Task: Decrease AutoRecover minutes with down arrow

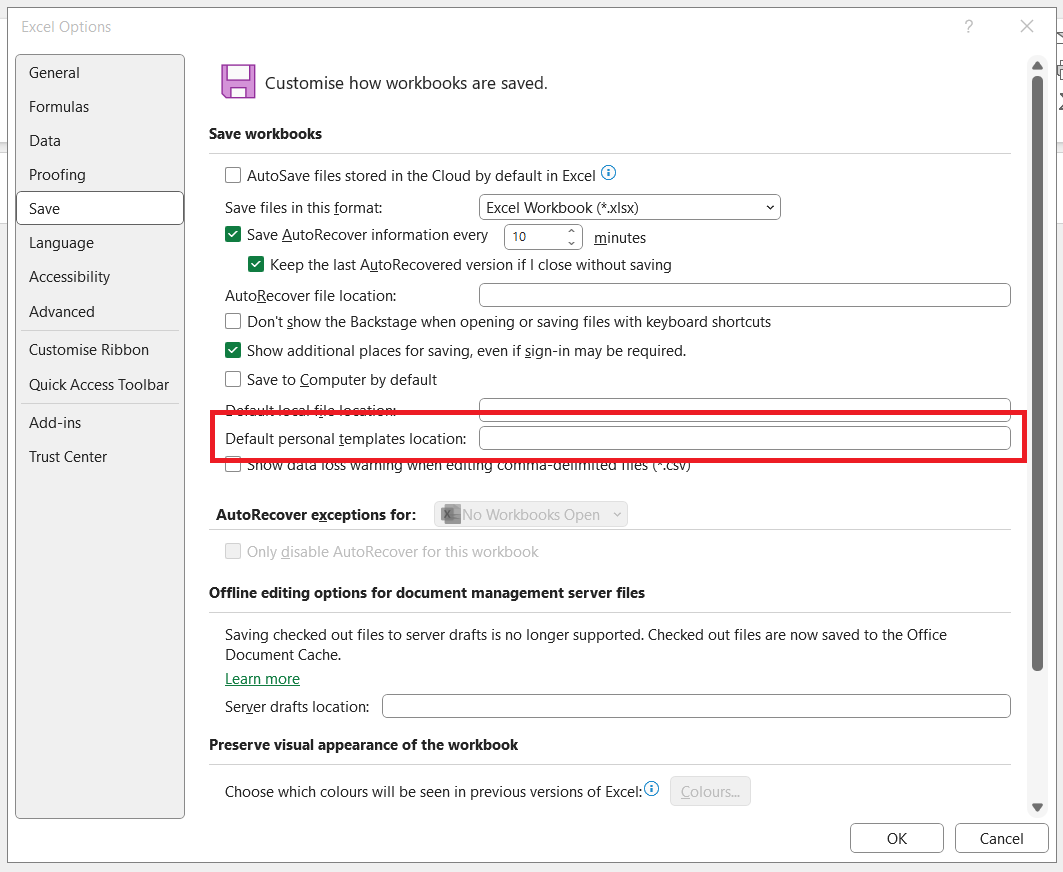Action: click(572, 243)
